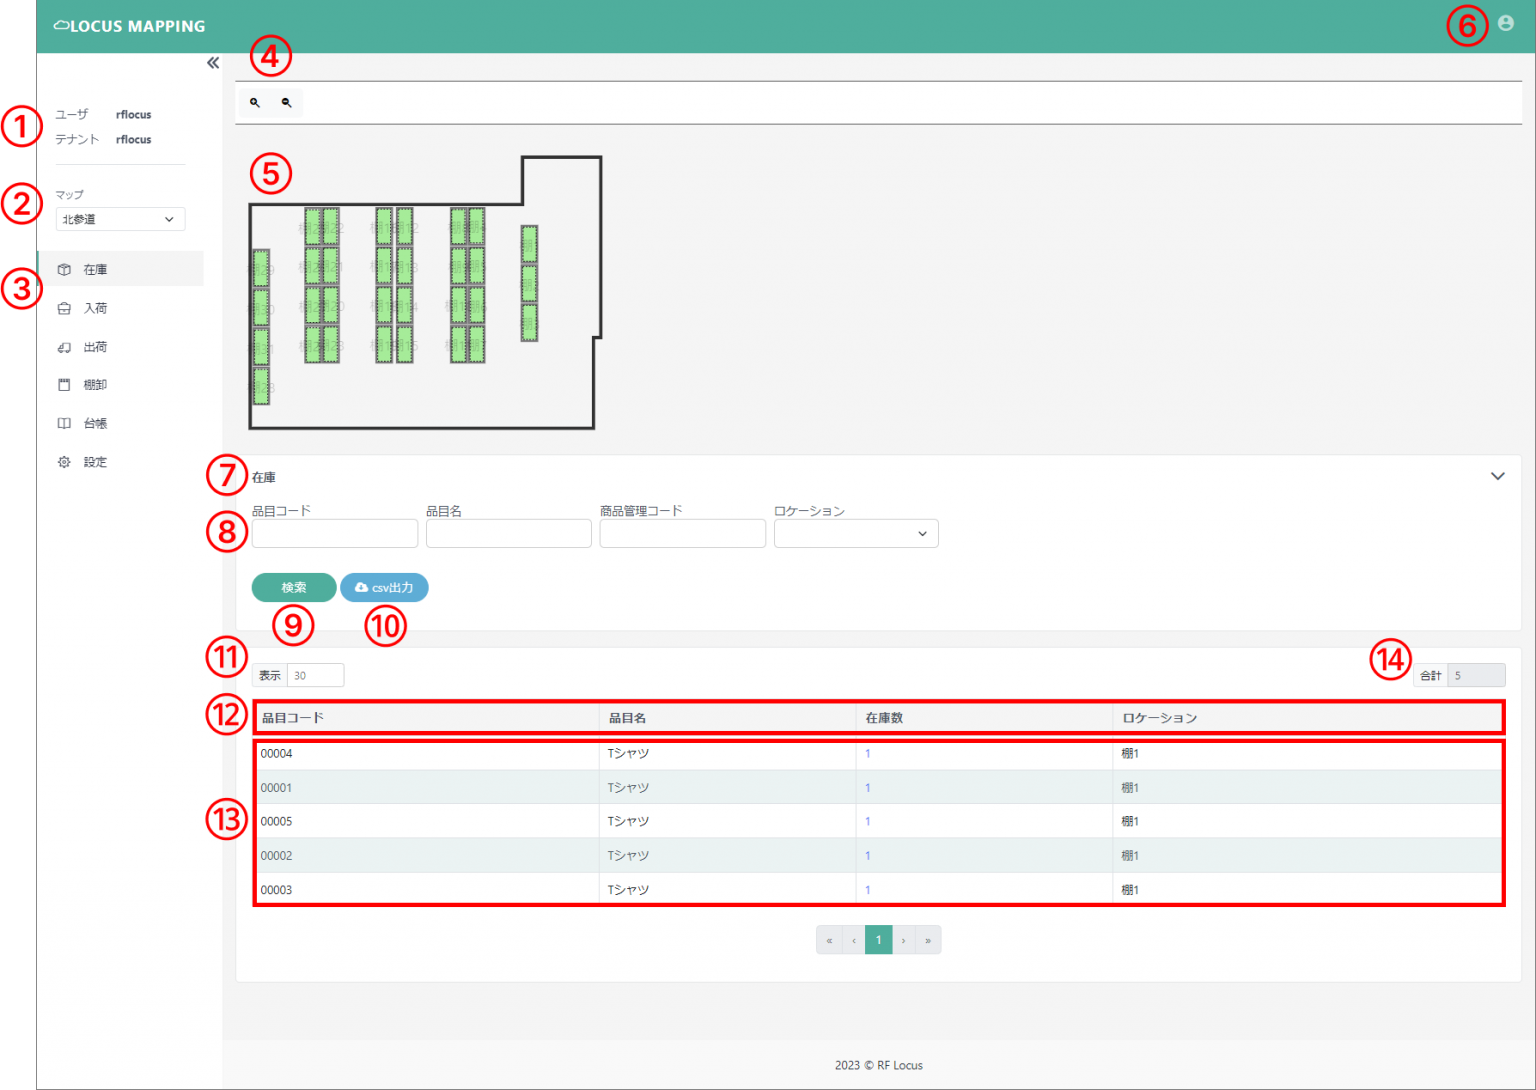Click the 設定 settings gear icon
This screenshot has width=1536, height=1090.
[x=64, y=462]
